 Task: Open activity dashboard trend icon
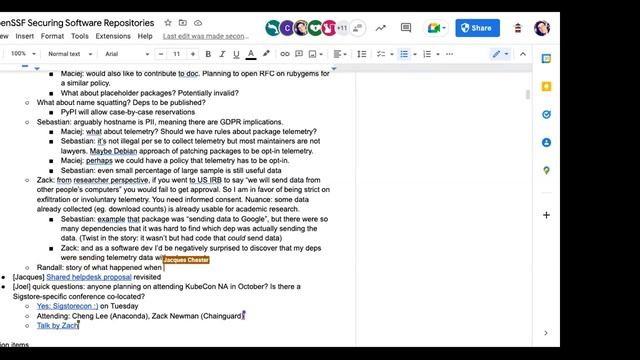coord(380,28)
